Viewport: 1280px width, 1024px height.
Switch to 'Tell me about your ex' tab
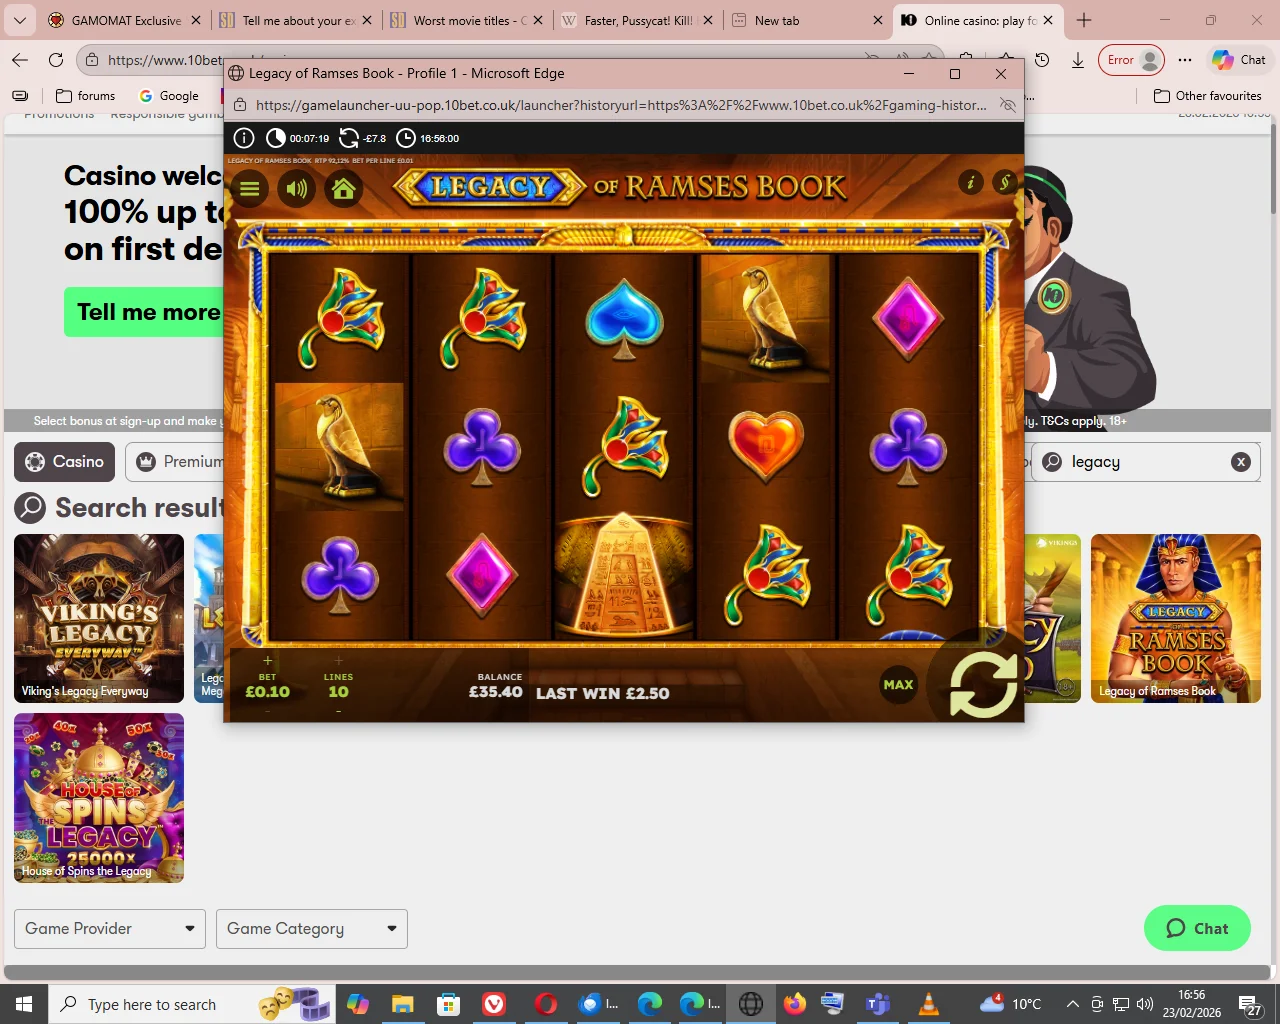tap(297, 20)
